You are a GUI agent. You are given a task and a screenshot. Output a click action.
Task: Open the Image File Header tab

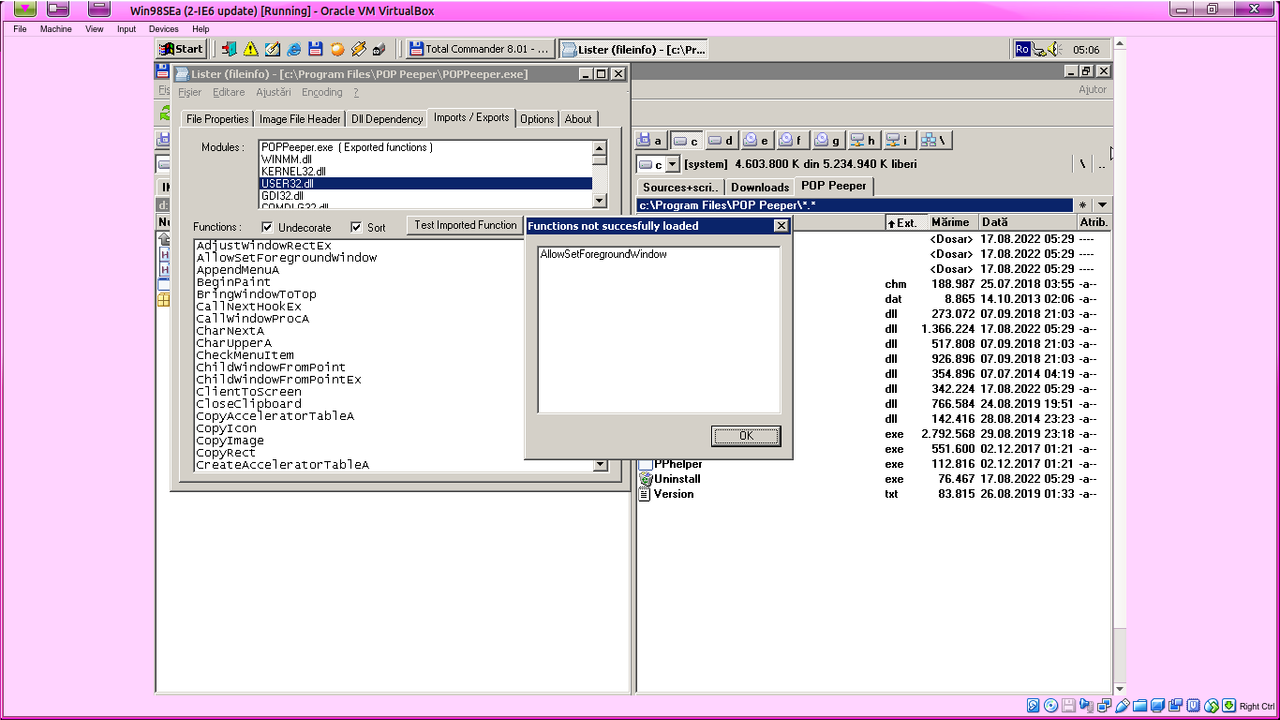click(299, 119)
